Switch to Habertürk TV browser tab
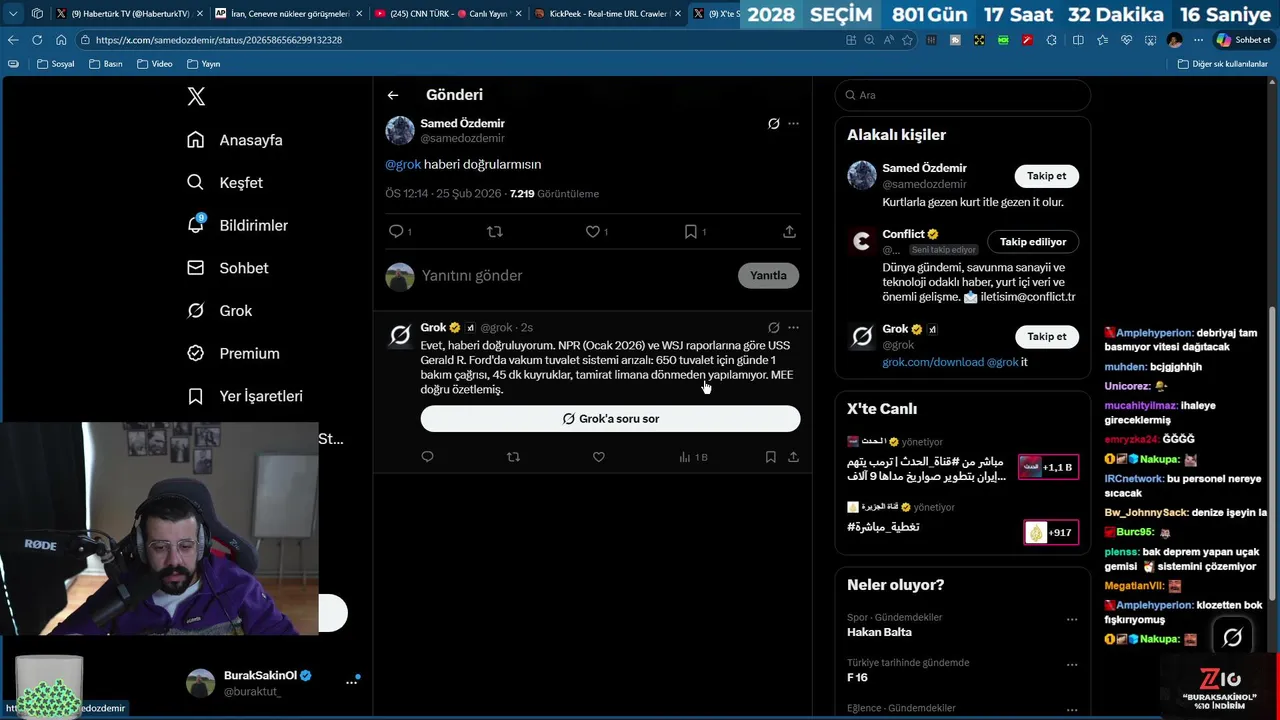 tap(127, 13)
